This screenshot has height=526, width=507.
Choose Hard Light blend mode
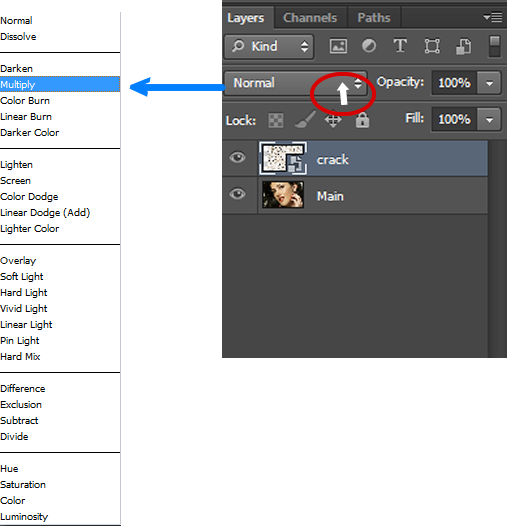click(x=24, y=293)
